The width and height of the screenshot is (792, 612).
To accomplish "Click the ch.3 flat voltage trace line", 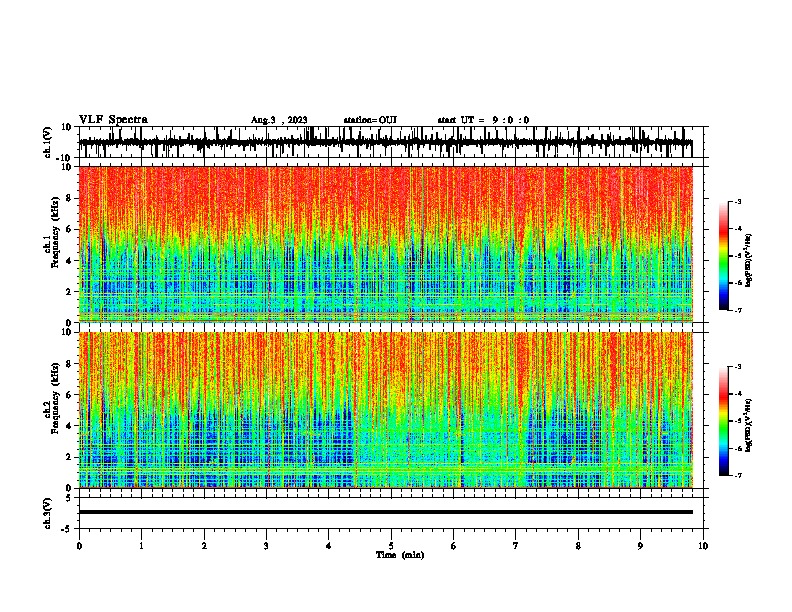I will pyautogui.click(x=385, y=512).
